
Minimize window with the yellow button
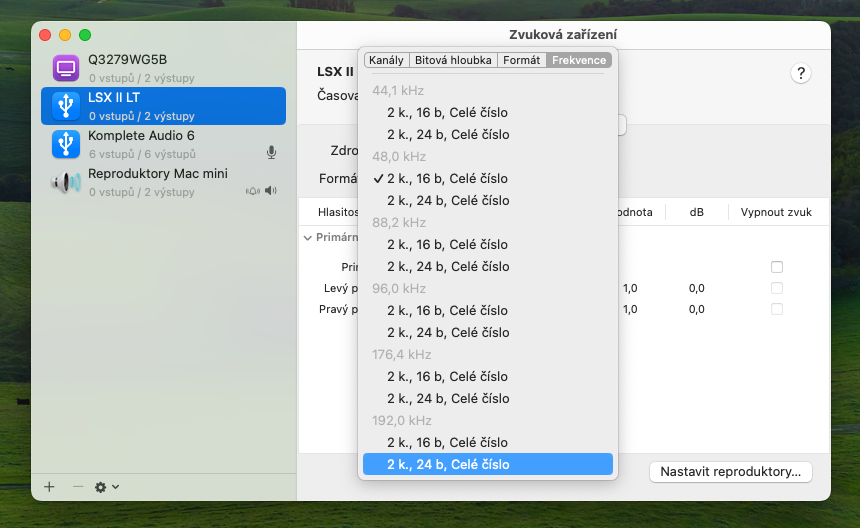pos(65,35)
